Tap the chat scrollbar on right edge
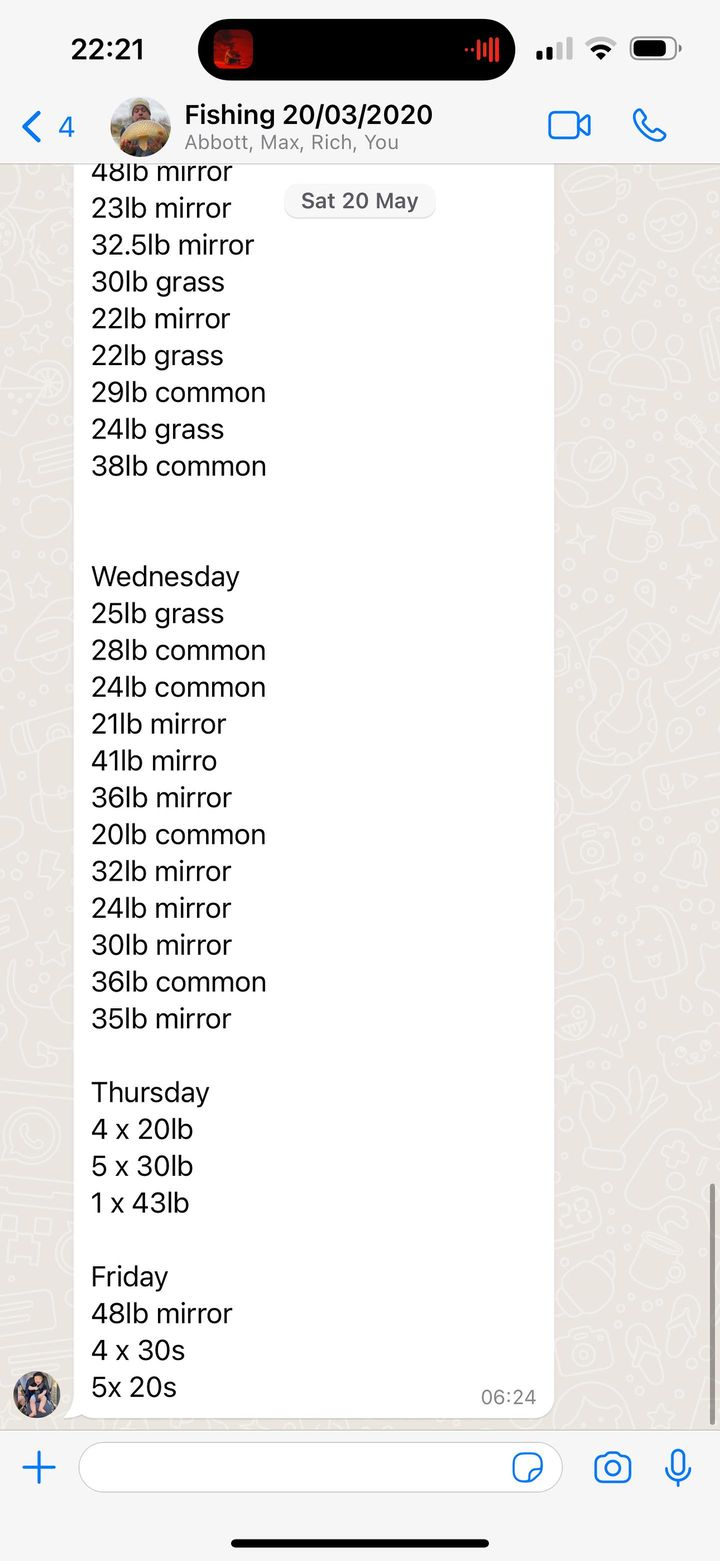The width and height of the screenshot is (720, 1561). click(712, 1300)
